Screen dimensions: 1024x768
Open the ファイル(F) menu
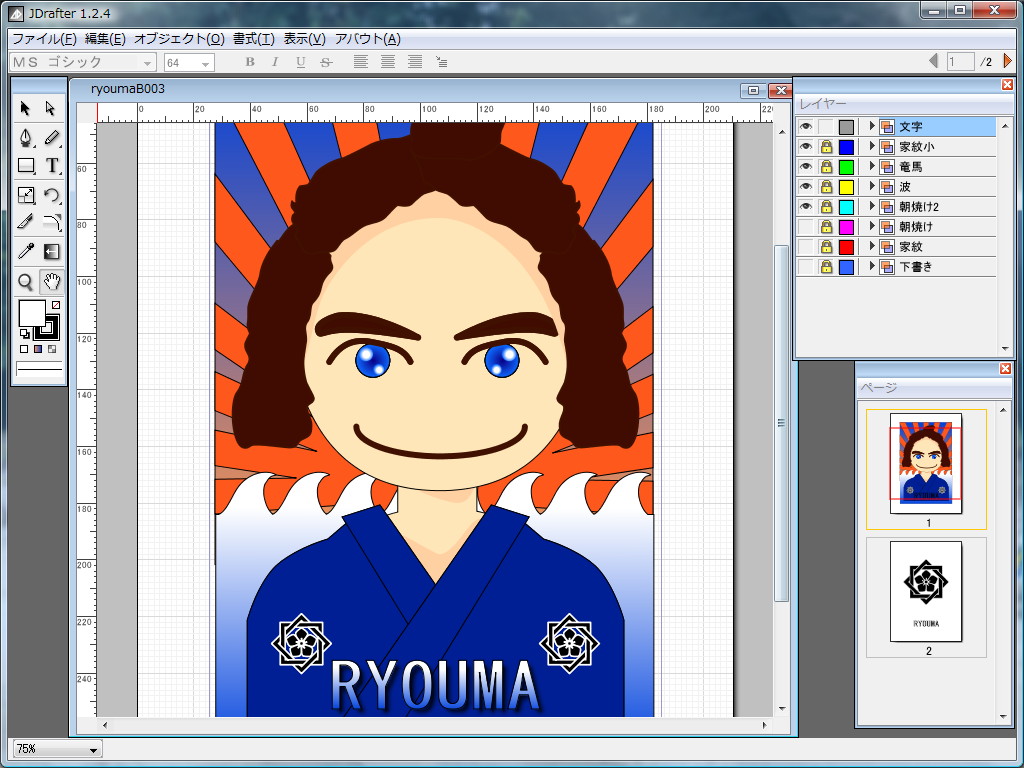(44, 39)
